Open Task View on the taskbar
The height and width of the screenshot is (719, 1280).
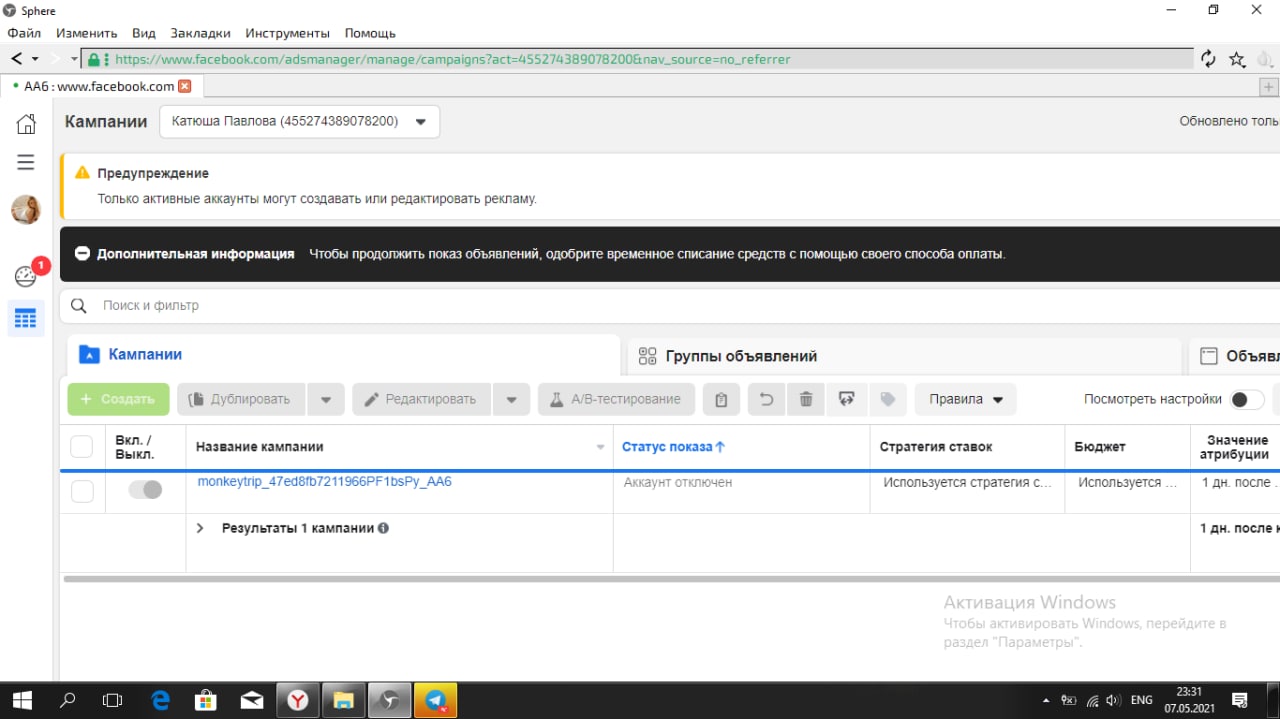pyautogui.click(x=113, y=700)
